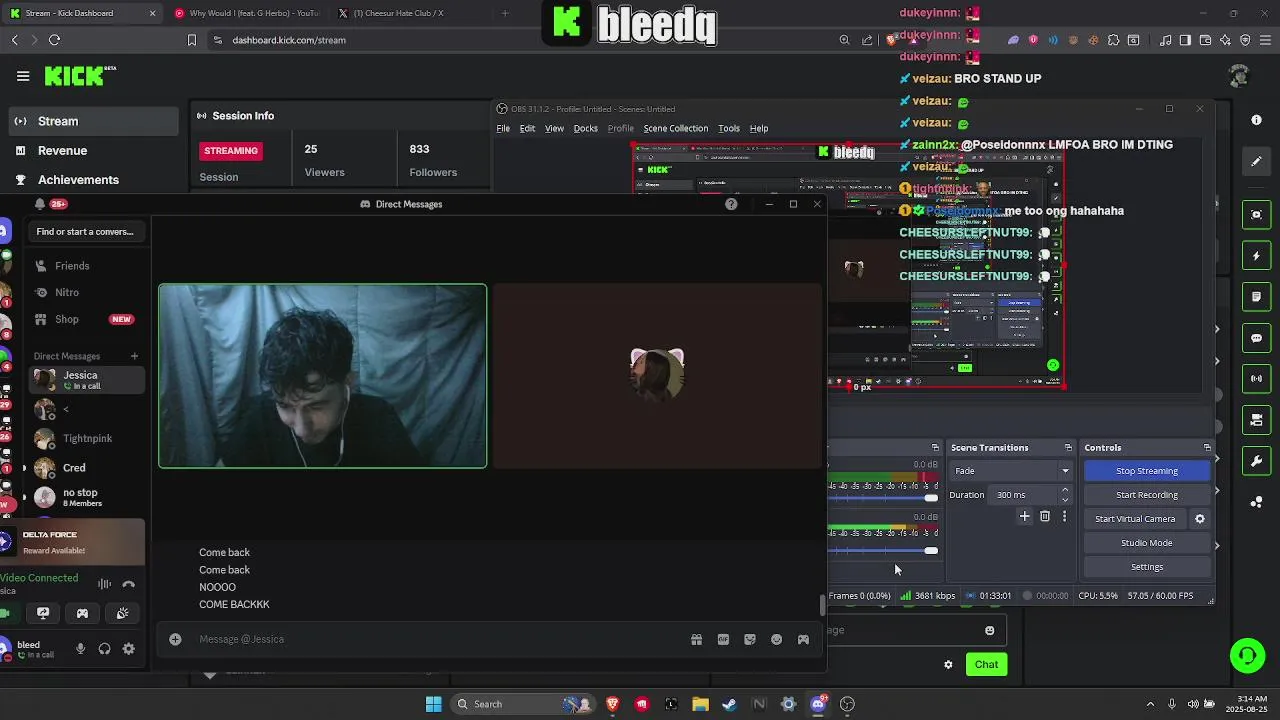
Task: Disconnect from the Discord call
Action: (x=128, y=584)
